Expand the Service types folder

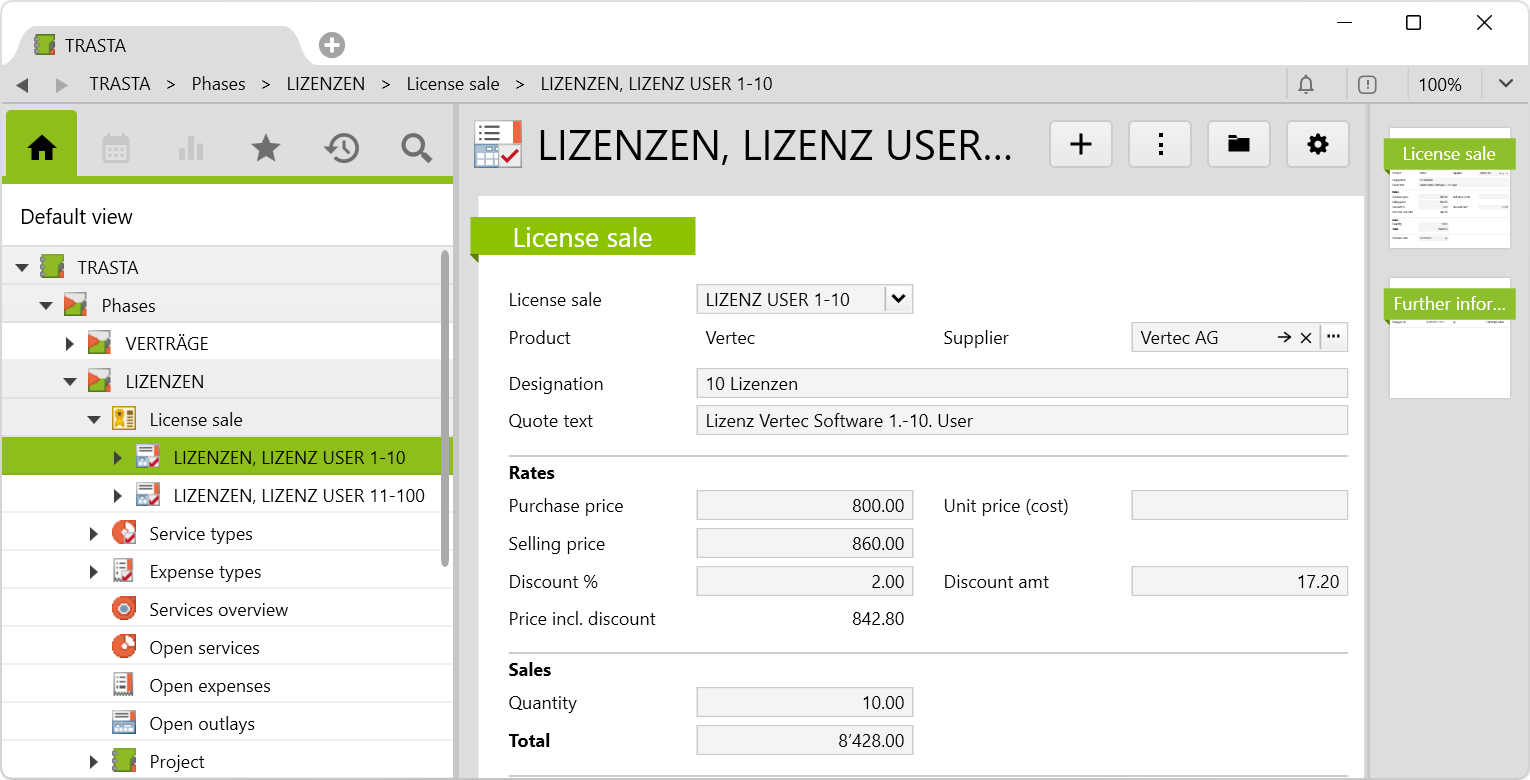94,534
